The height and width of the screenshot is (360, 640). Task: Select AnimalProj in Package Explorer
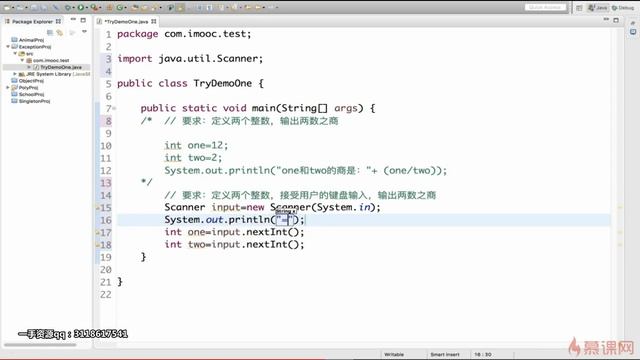tap(31, 40)
